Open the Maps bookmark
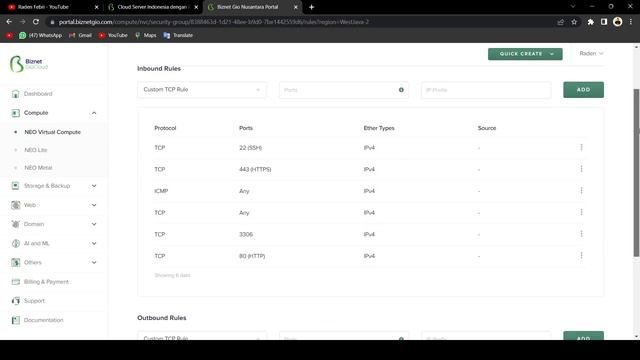Viewport: 640px width, 360px height. [x=146, y=36]
